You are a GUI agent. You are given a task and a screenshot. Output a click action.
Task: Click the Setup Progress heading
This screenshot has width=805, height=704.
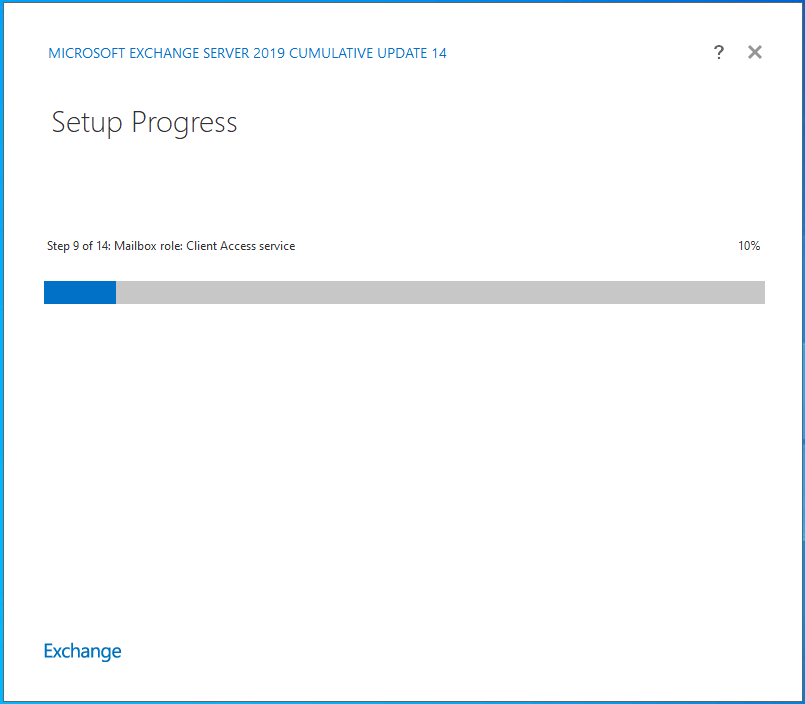143,122
